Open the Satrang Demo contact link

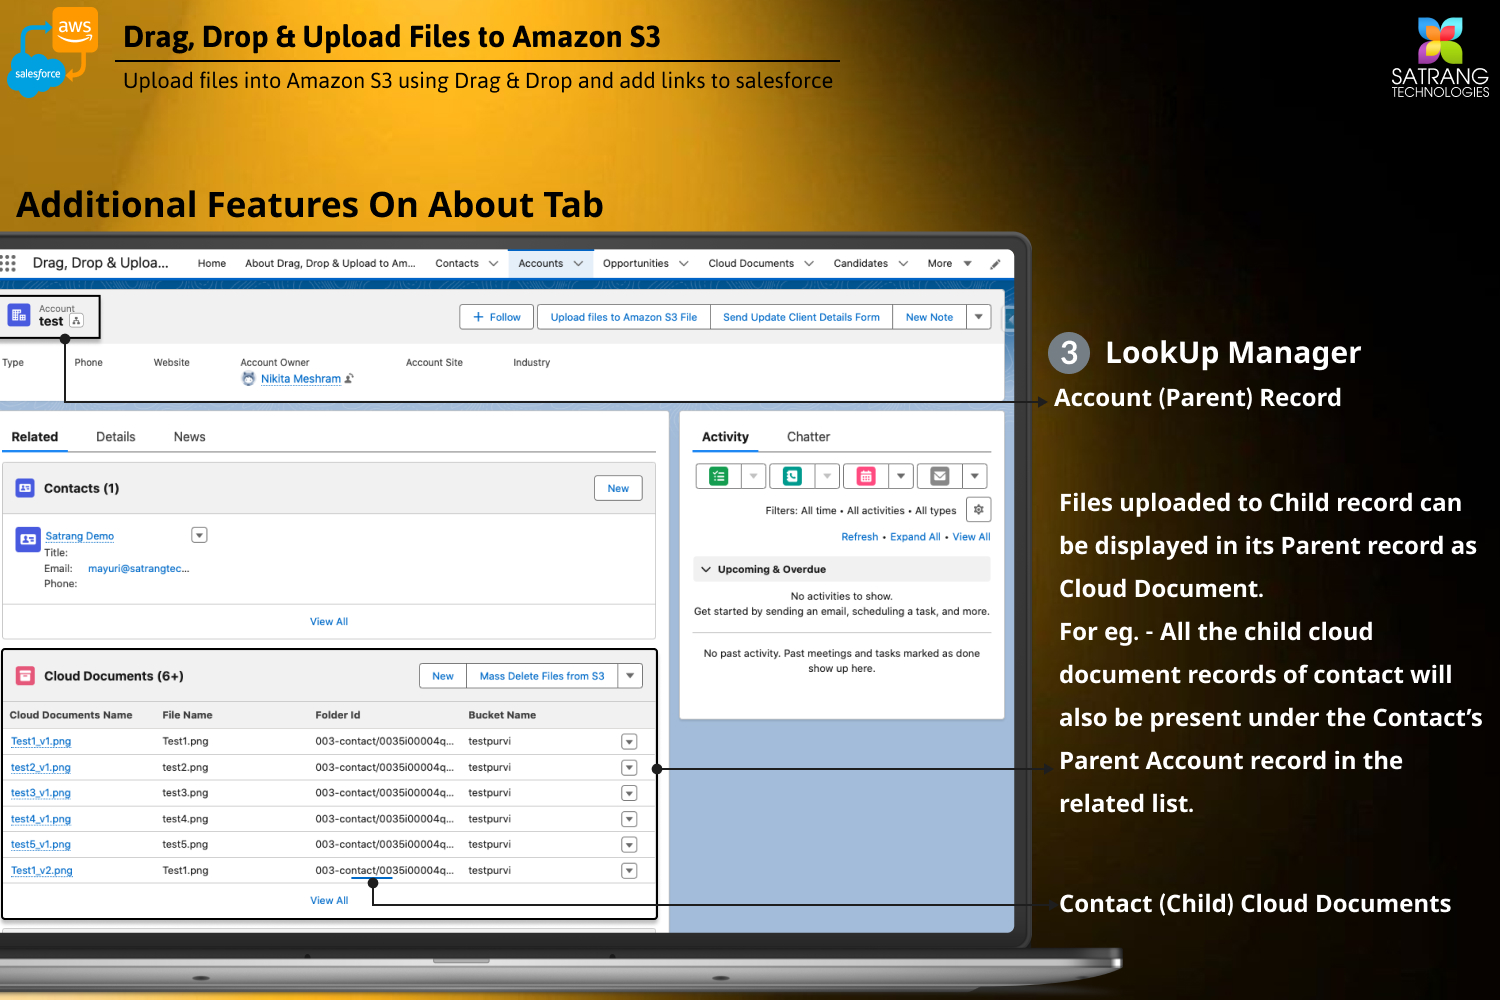[80, 536]
